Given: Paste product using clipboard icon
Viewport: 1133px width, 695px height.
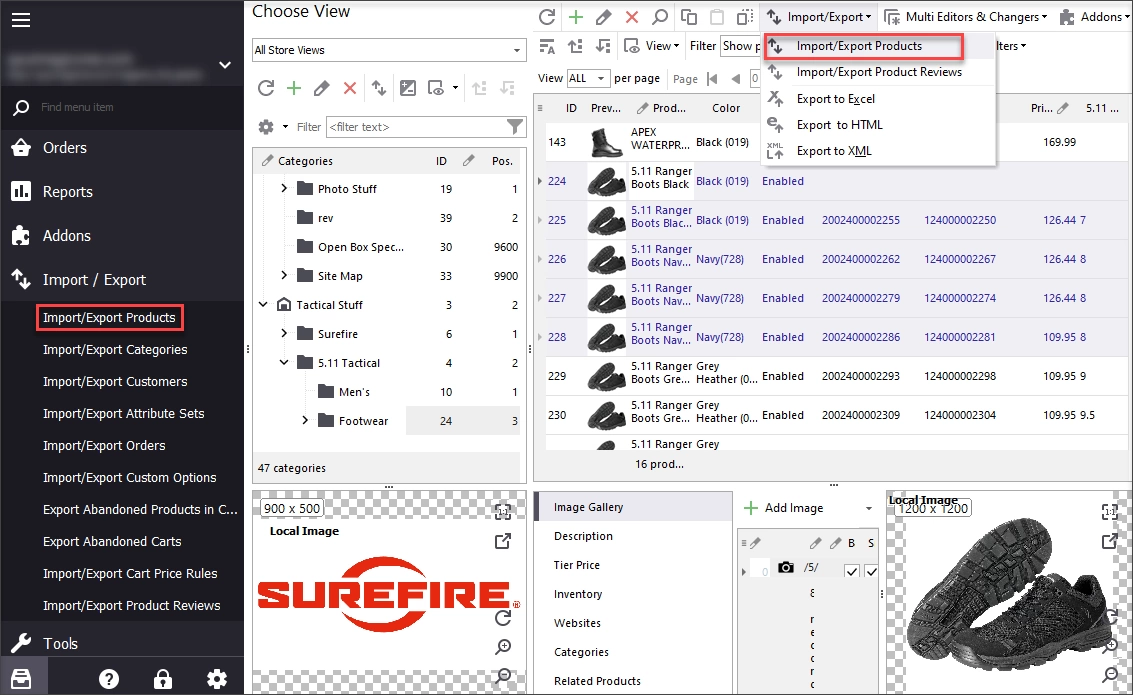Looking at the screenshot, I should [717, 17].
